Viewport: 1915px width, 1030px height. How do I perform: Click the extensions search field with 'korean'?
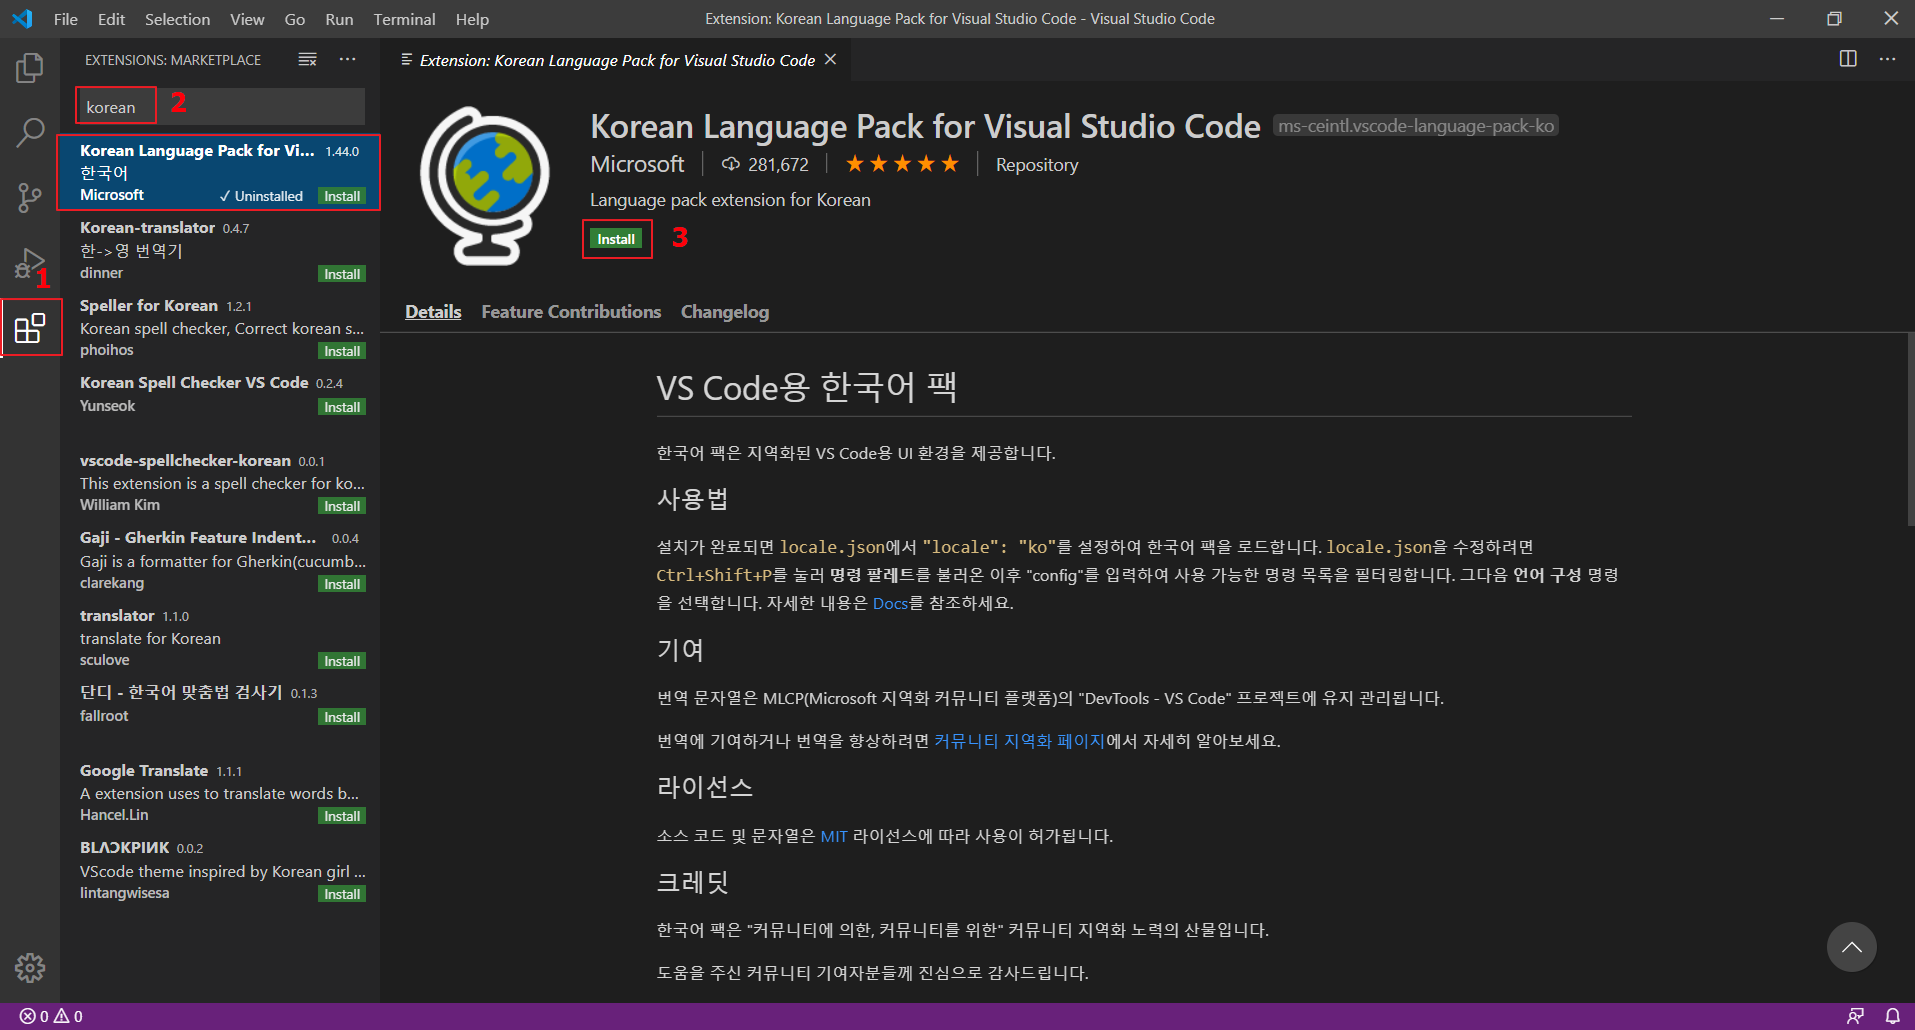(x=220, y=107)
